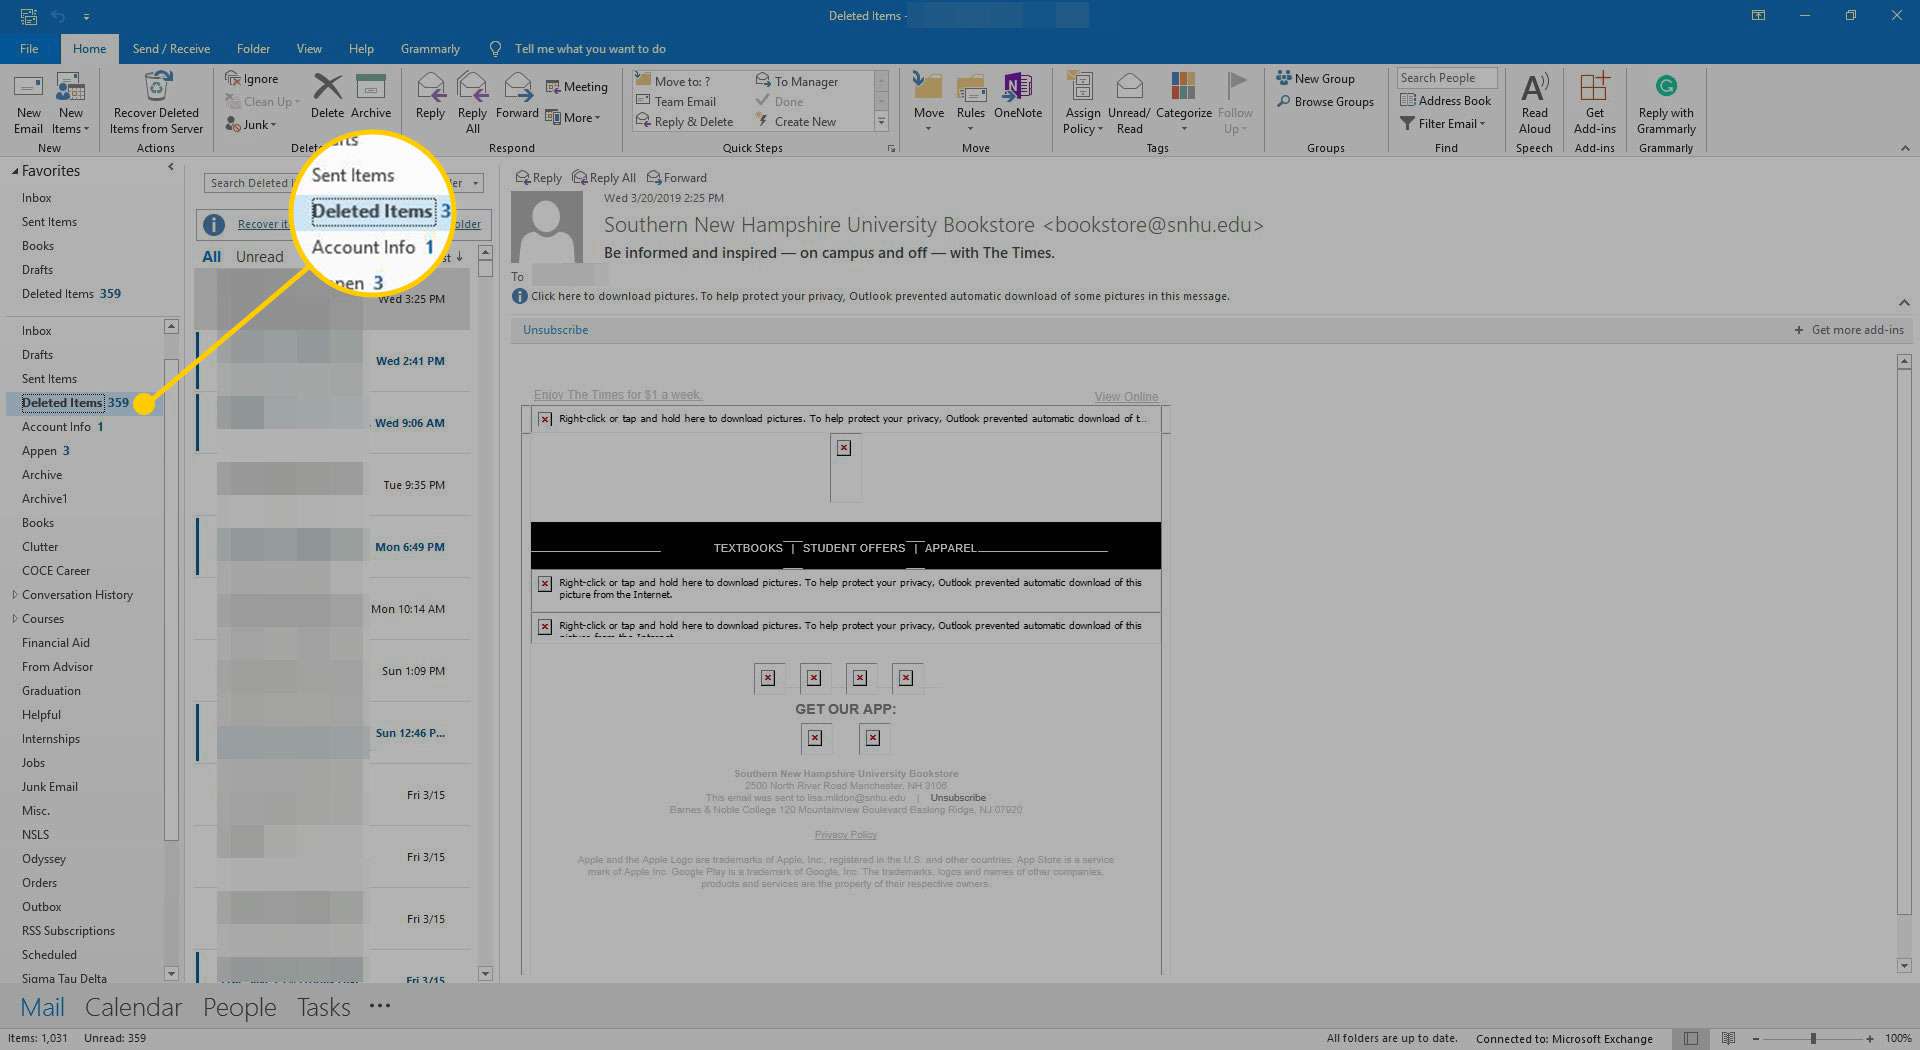Collapse the Favorites section
This screenshot has height=1050, width=1920.
(15, 172)
